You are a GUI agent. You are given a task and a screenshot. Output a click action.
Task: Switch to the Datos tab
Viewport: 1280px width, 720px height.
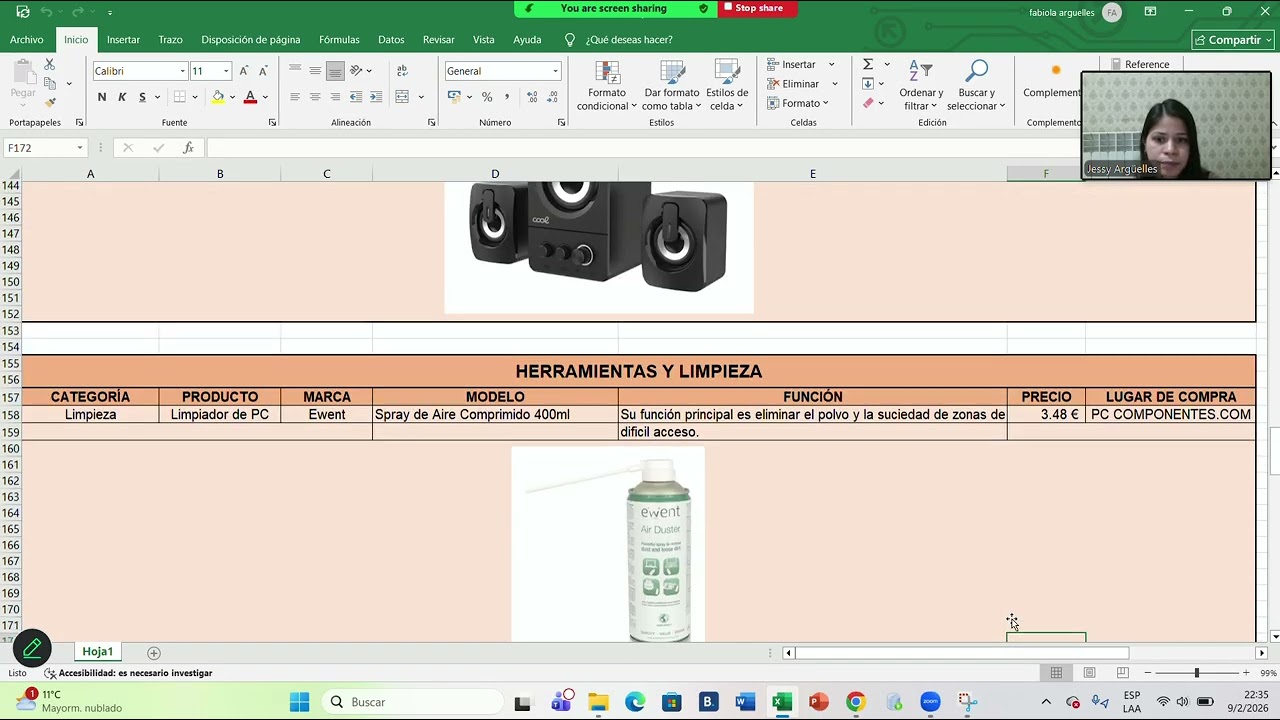391,40
